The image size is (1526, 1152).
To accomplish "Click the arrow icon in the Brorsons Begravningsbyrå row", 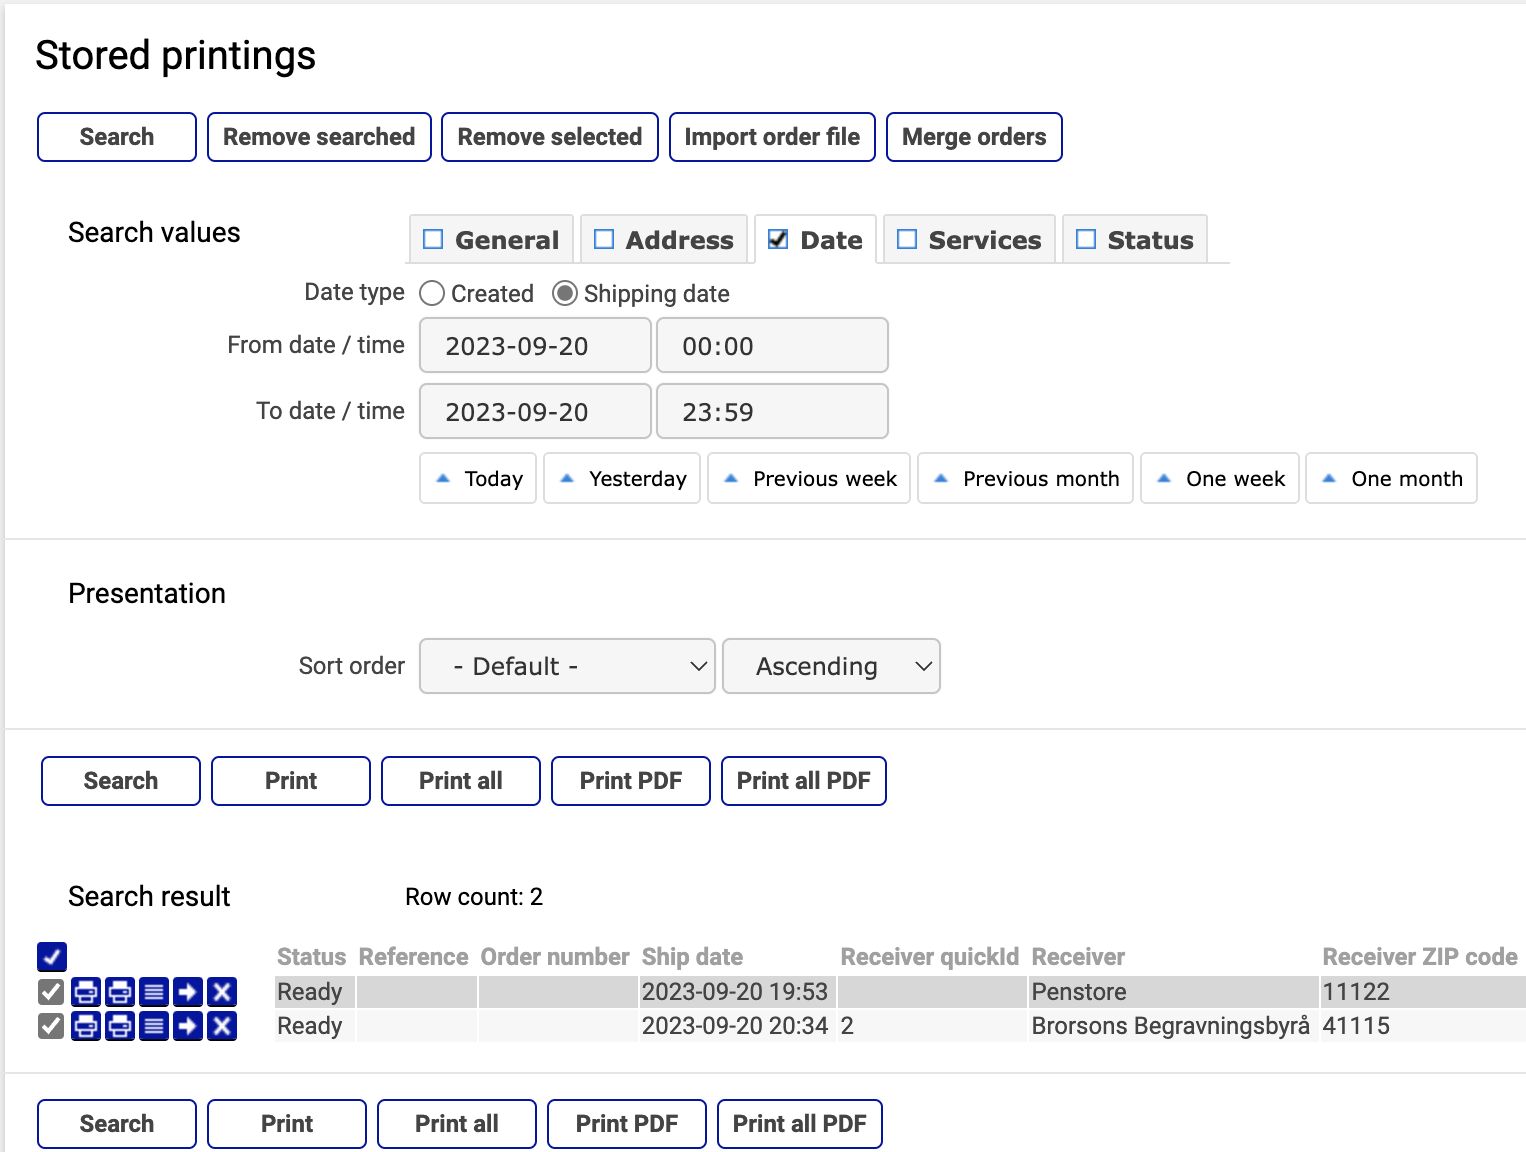I will (188, 1026).
